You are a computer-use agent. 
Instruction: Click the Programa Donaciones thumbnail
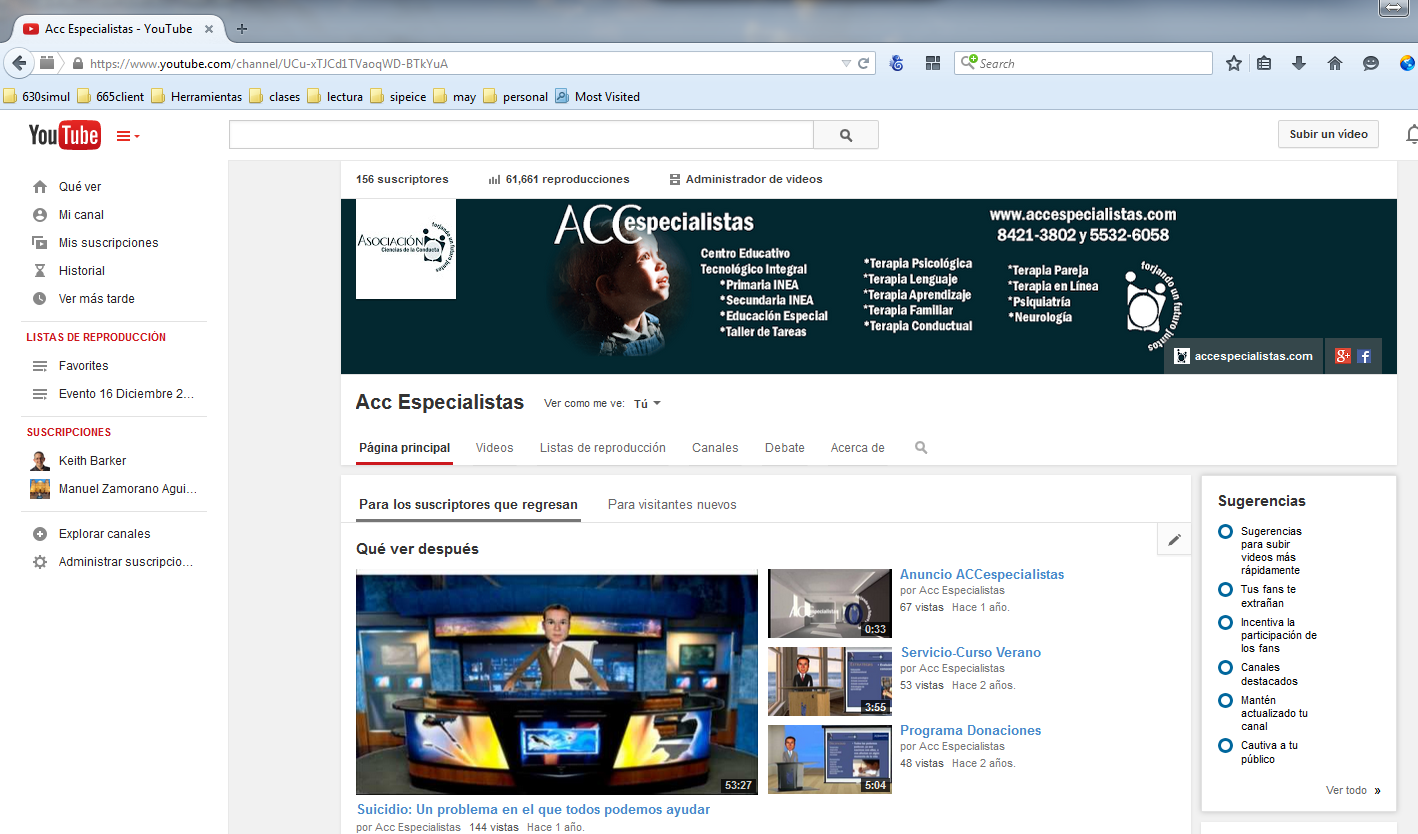(830, 760)
